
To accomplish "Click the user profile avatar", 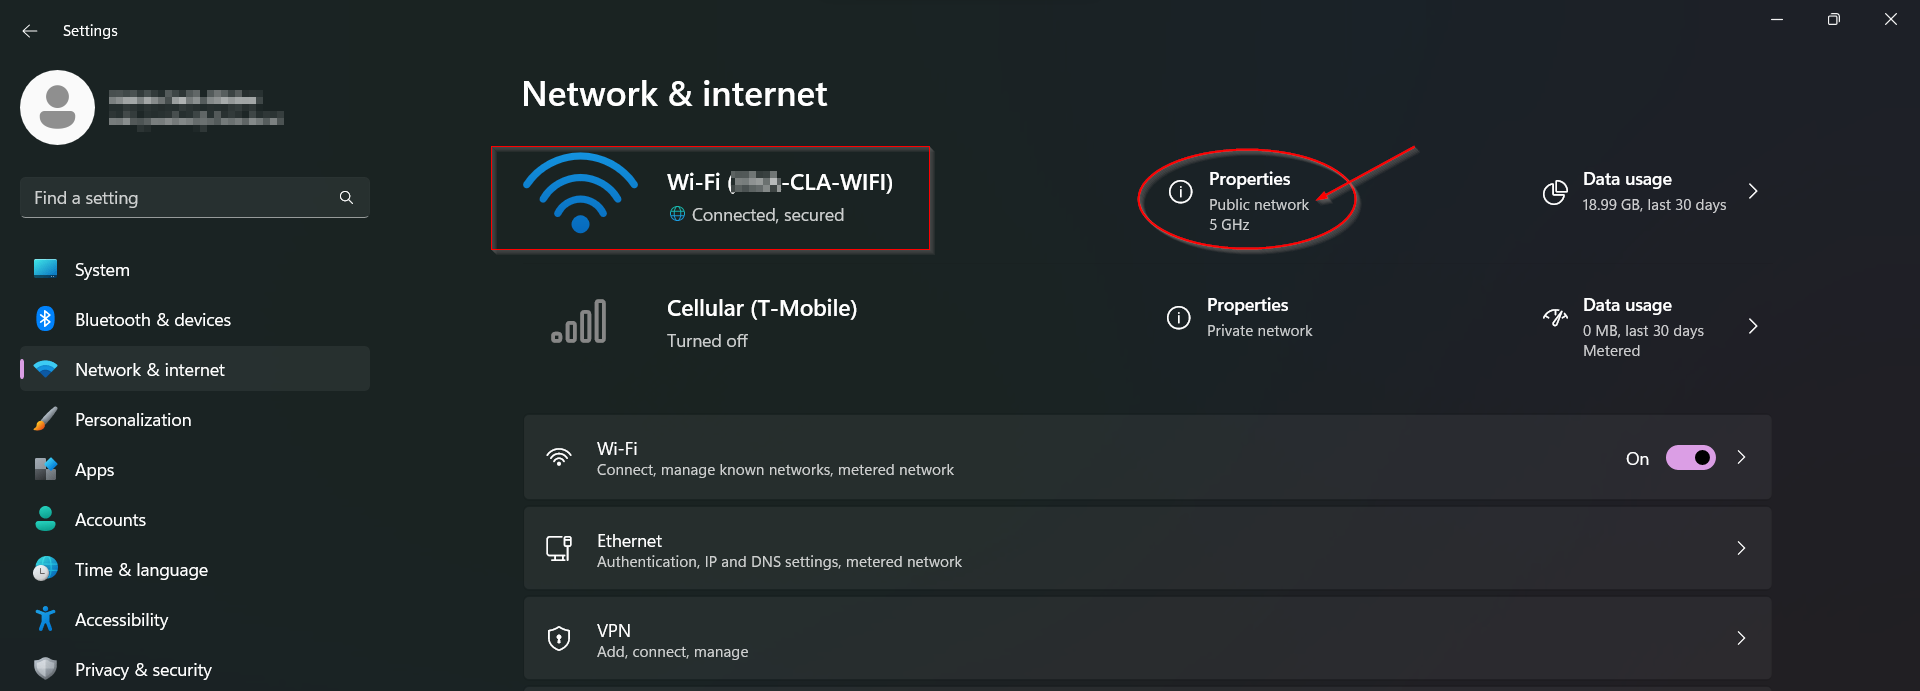I will (x=57, y=107).
